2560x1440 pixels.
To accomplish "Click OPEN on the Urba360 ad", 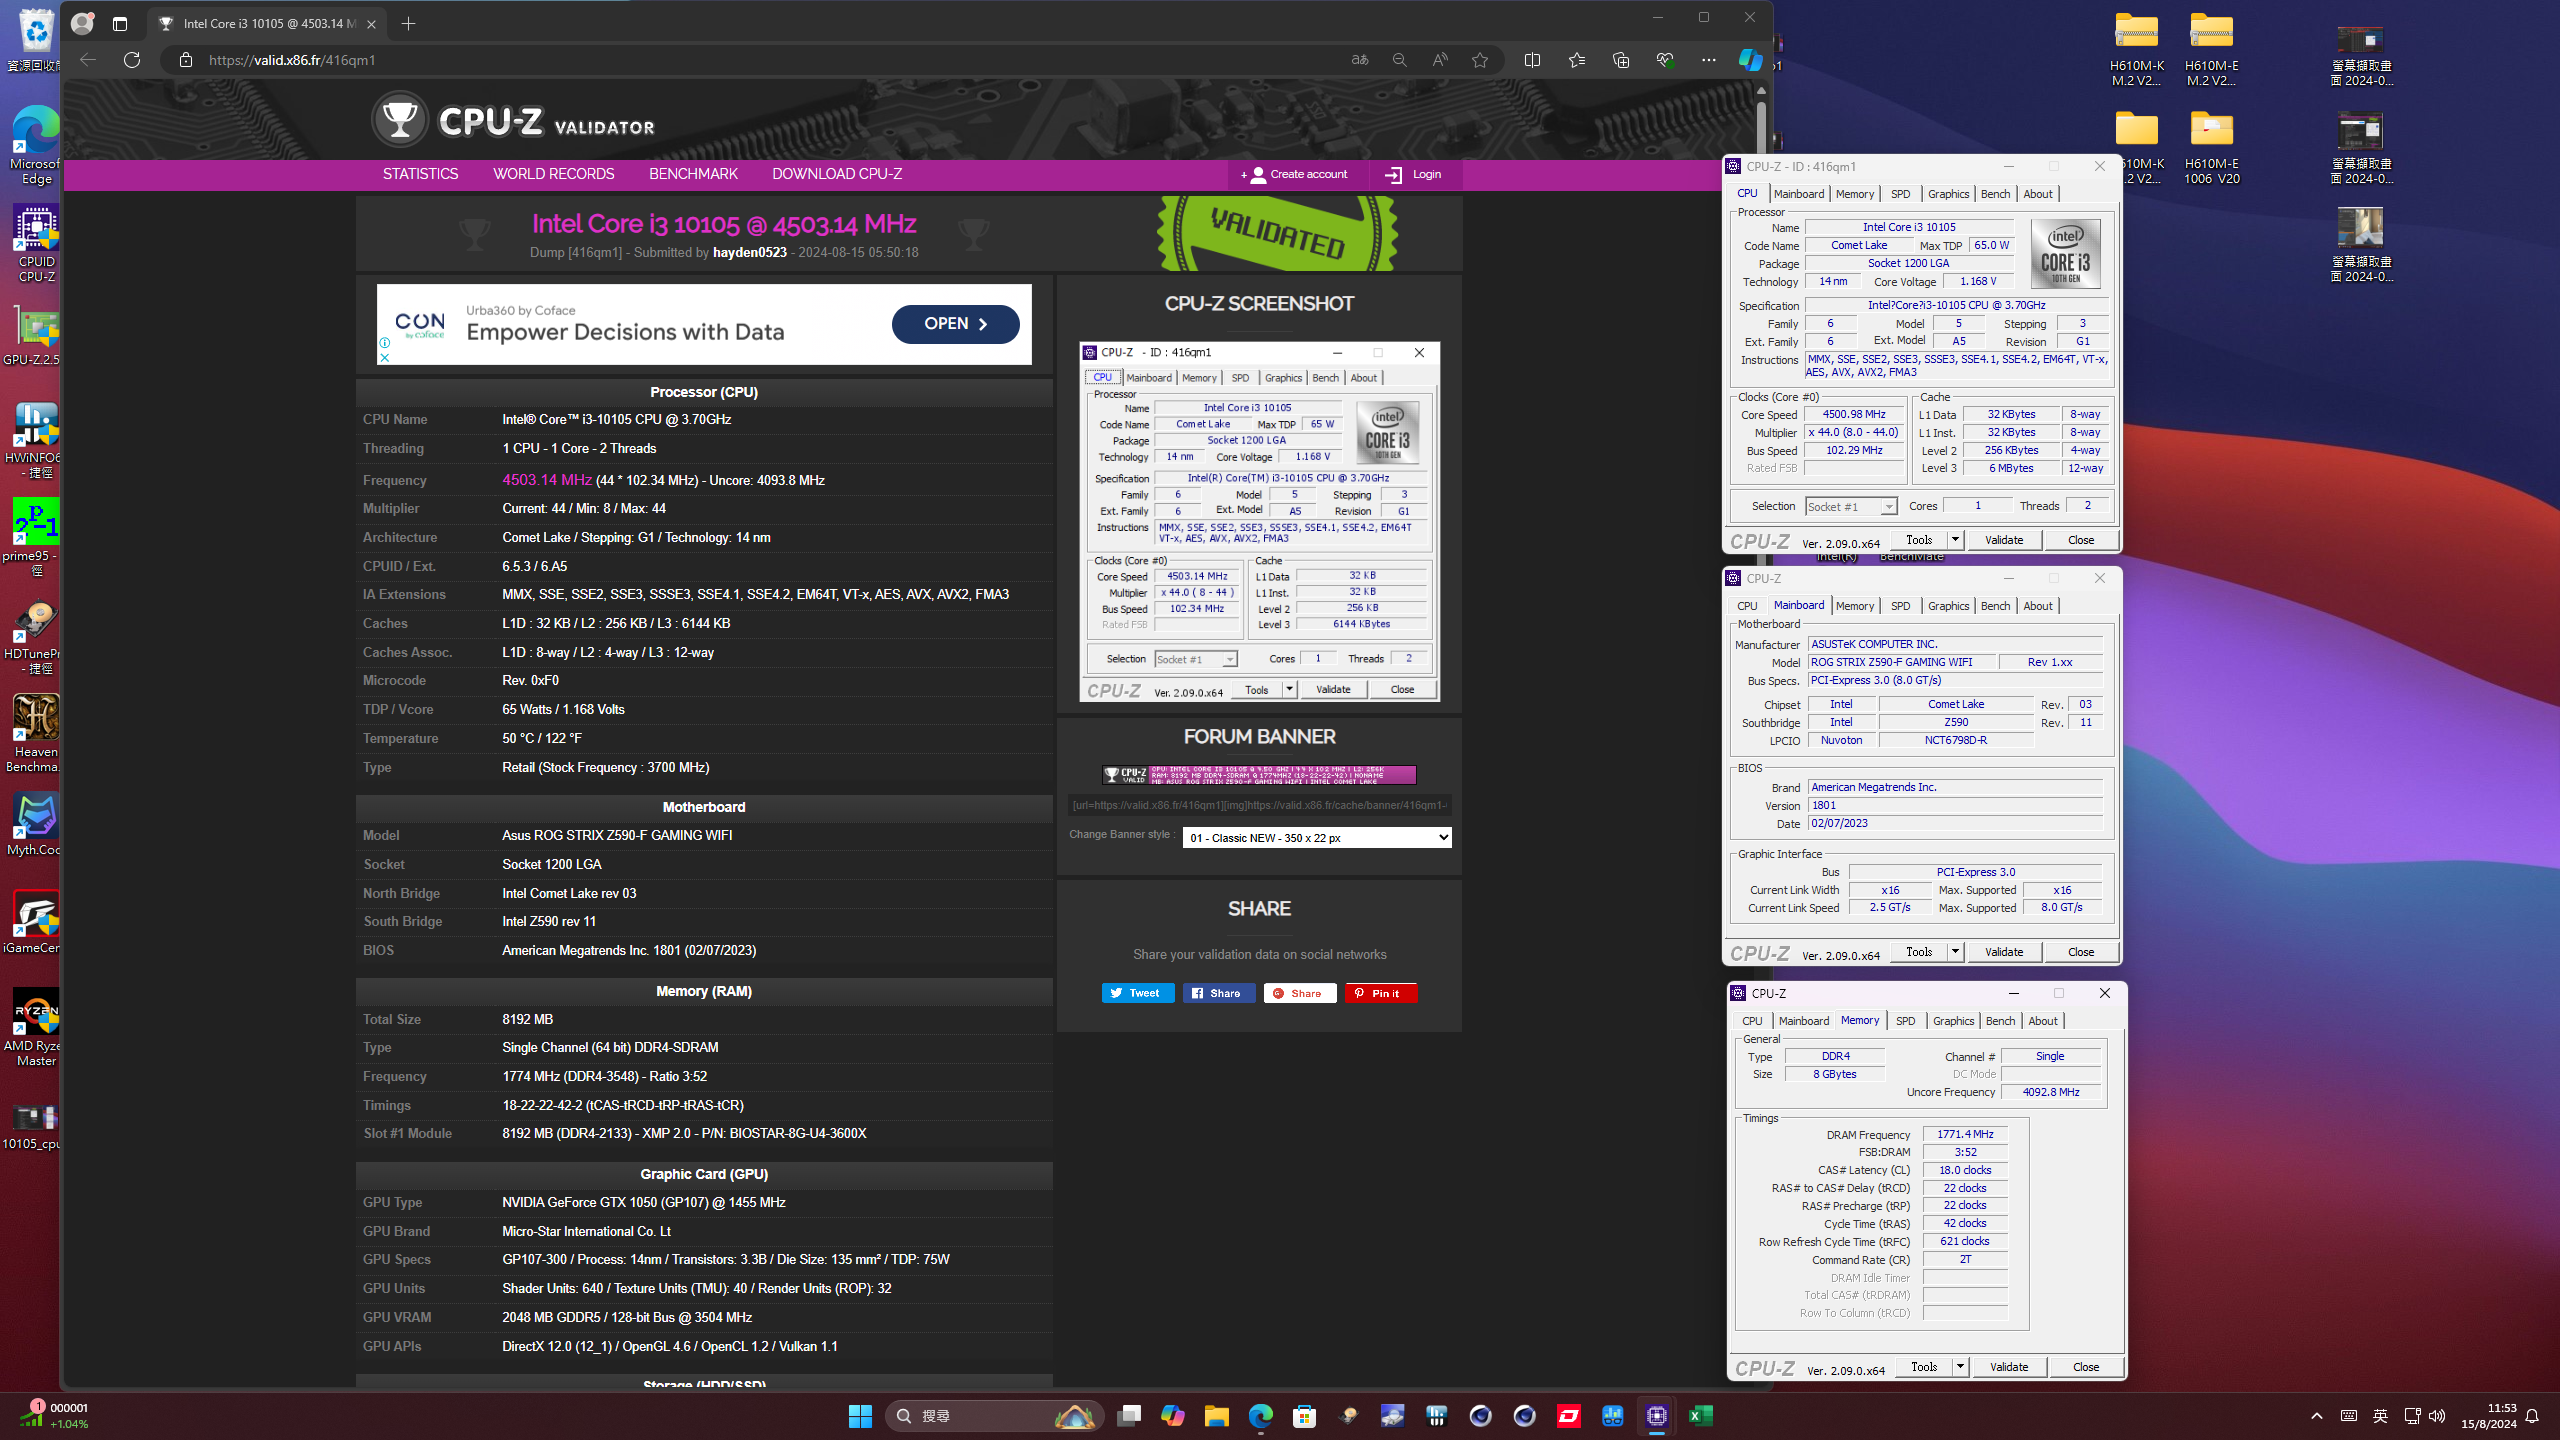I will [x=956, y=324].
